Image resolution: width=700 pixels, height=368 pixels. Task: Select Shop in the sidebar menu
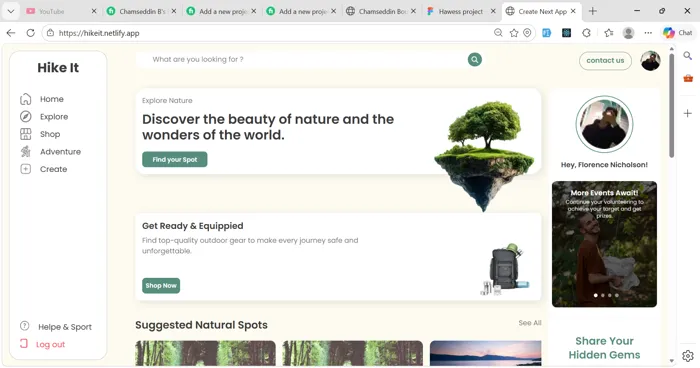click(x=50, y=134)
